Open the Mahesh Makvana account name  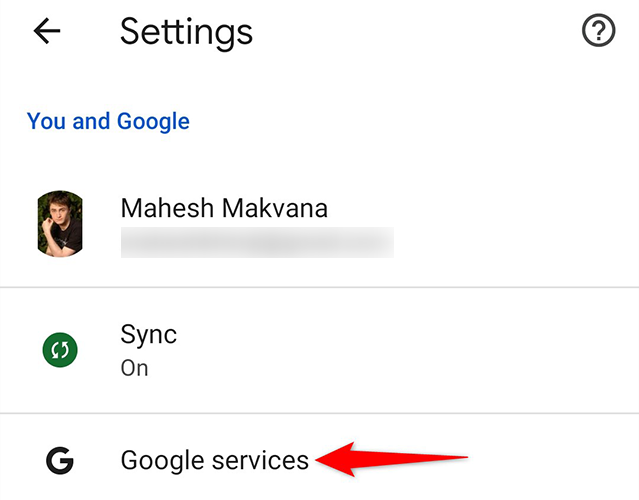(224, 208)
